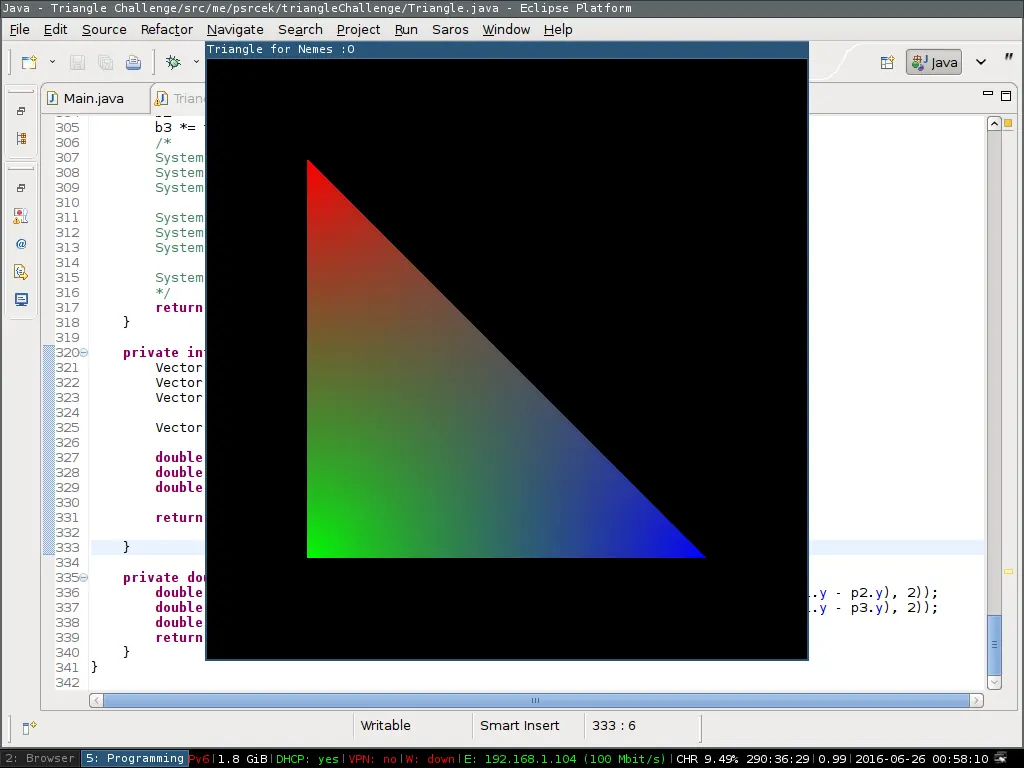Open the Problems view icon in sidebar
The height and width of the screenshot is (768, 1024).
coord(21,215)
